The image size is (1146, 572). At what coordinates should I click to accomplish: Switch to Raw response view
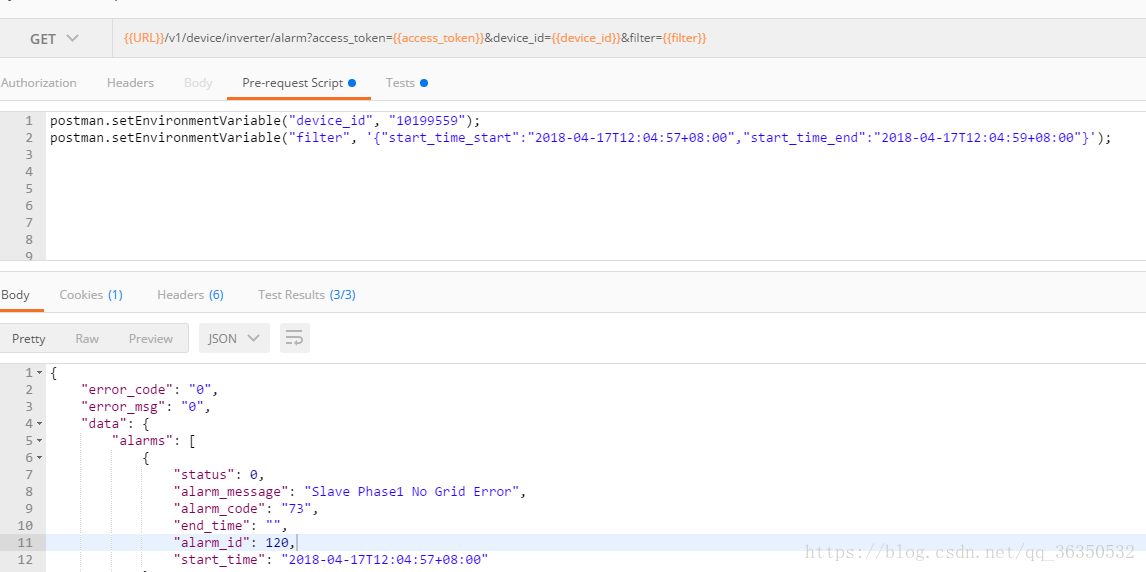point(87,338)
